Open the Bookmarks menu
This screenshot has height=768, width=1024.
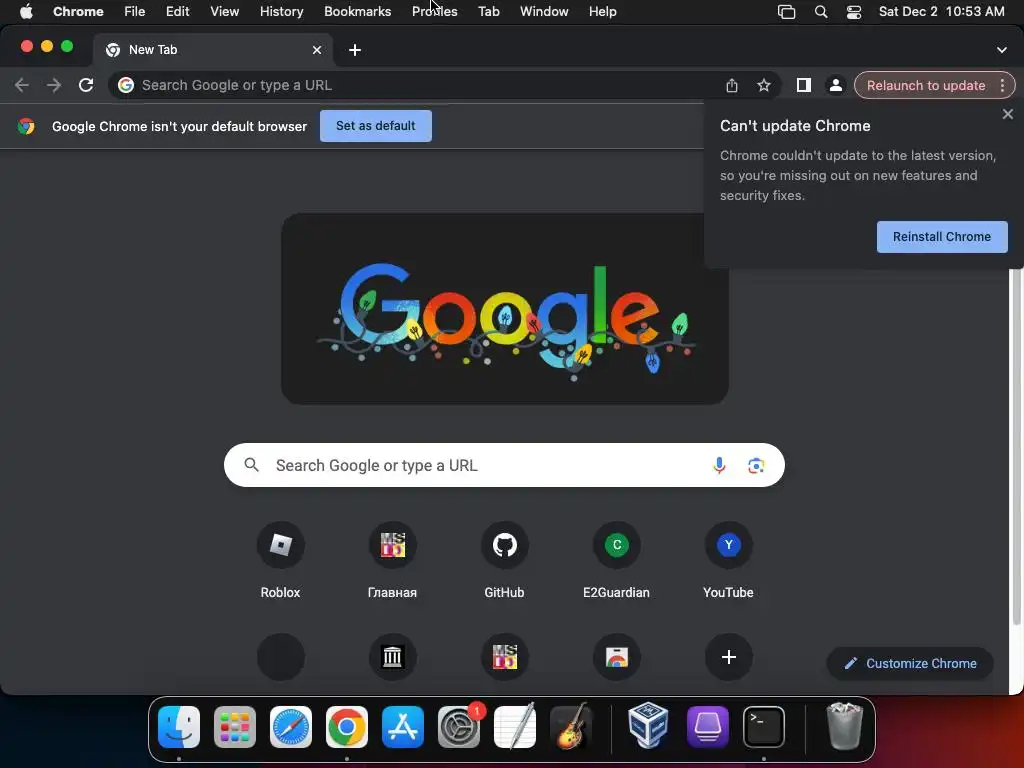pyautogui.click(x=357, y=11)
